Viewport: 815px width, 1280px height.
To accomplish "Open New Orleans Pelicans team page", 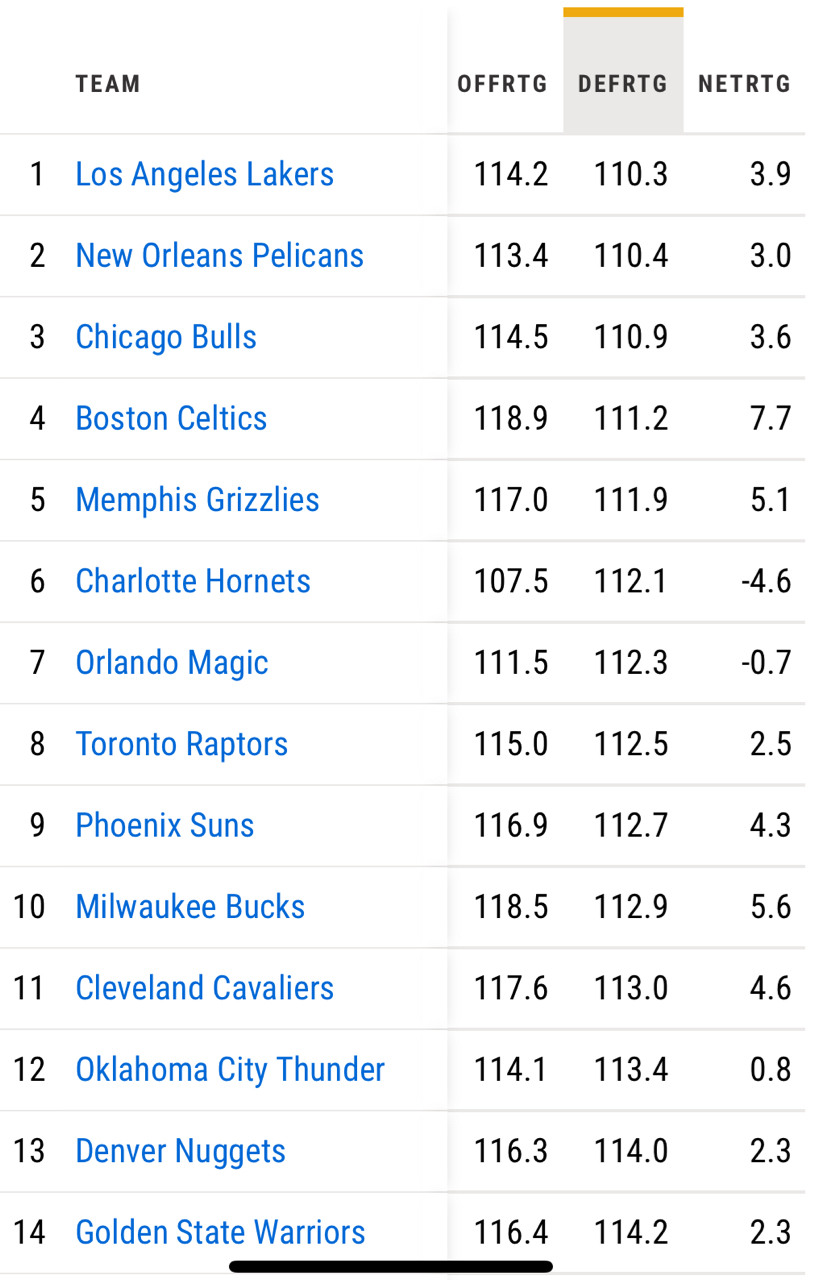I will click(x=220, y=255).
